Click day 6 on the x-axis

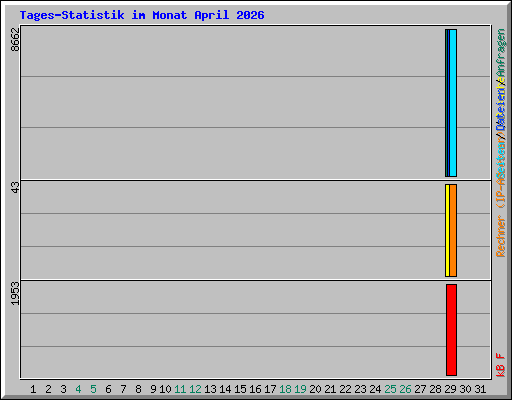point(108,389)
